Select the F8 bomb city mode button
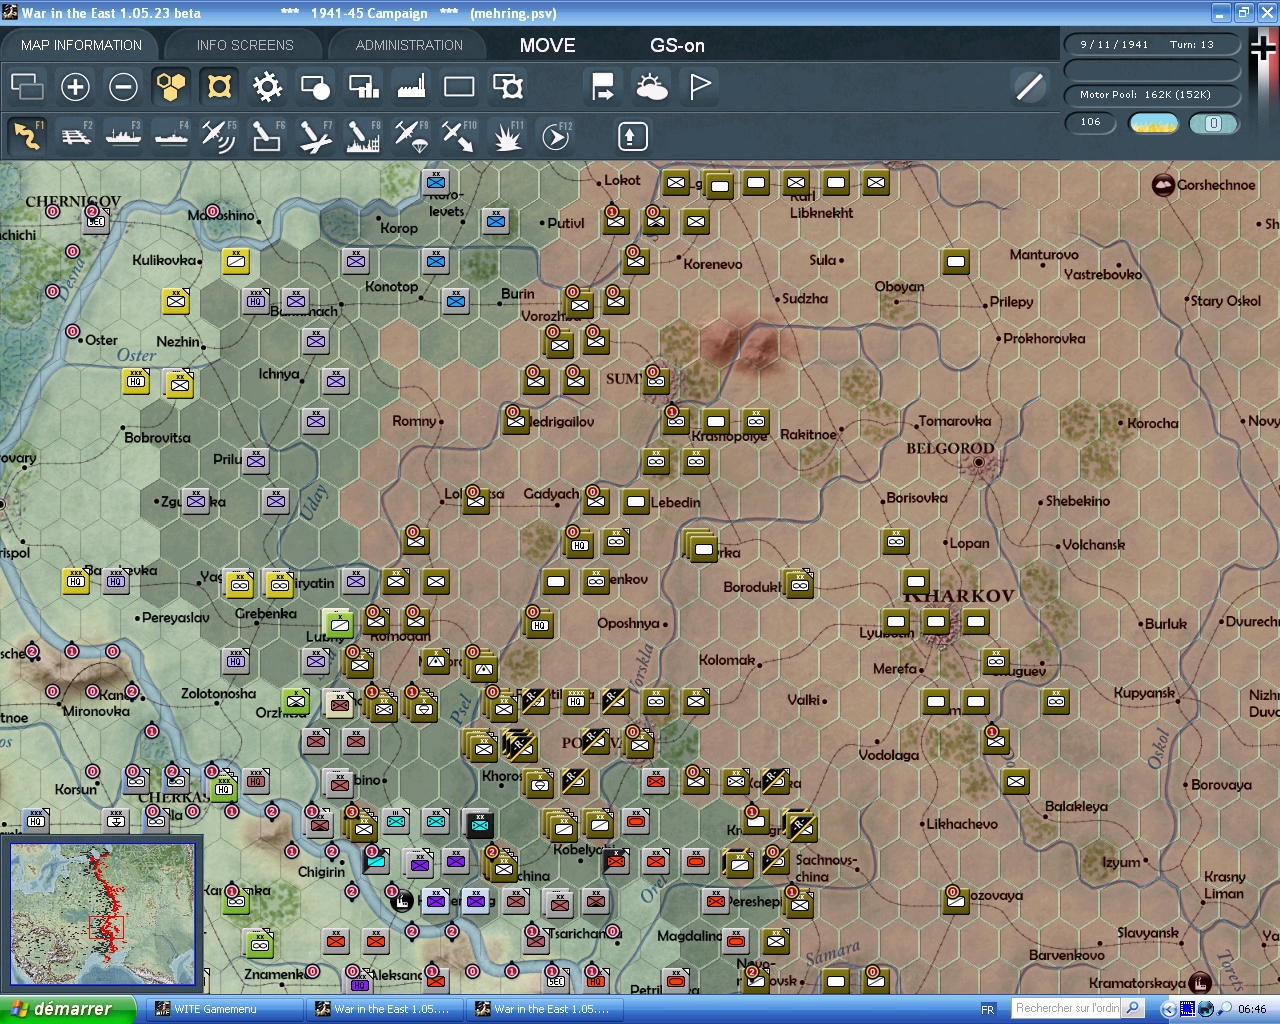 click(x=363, y=135)
